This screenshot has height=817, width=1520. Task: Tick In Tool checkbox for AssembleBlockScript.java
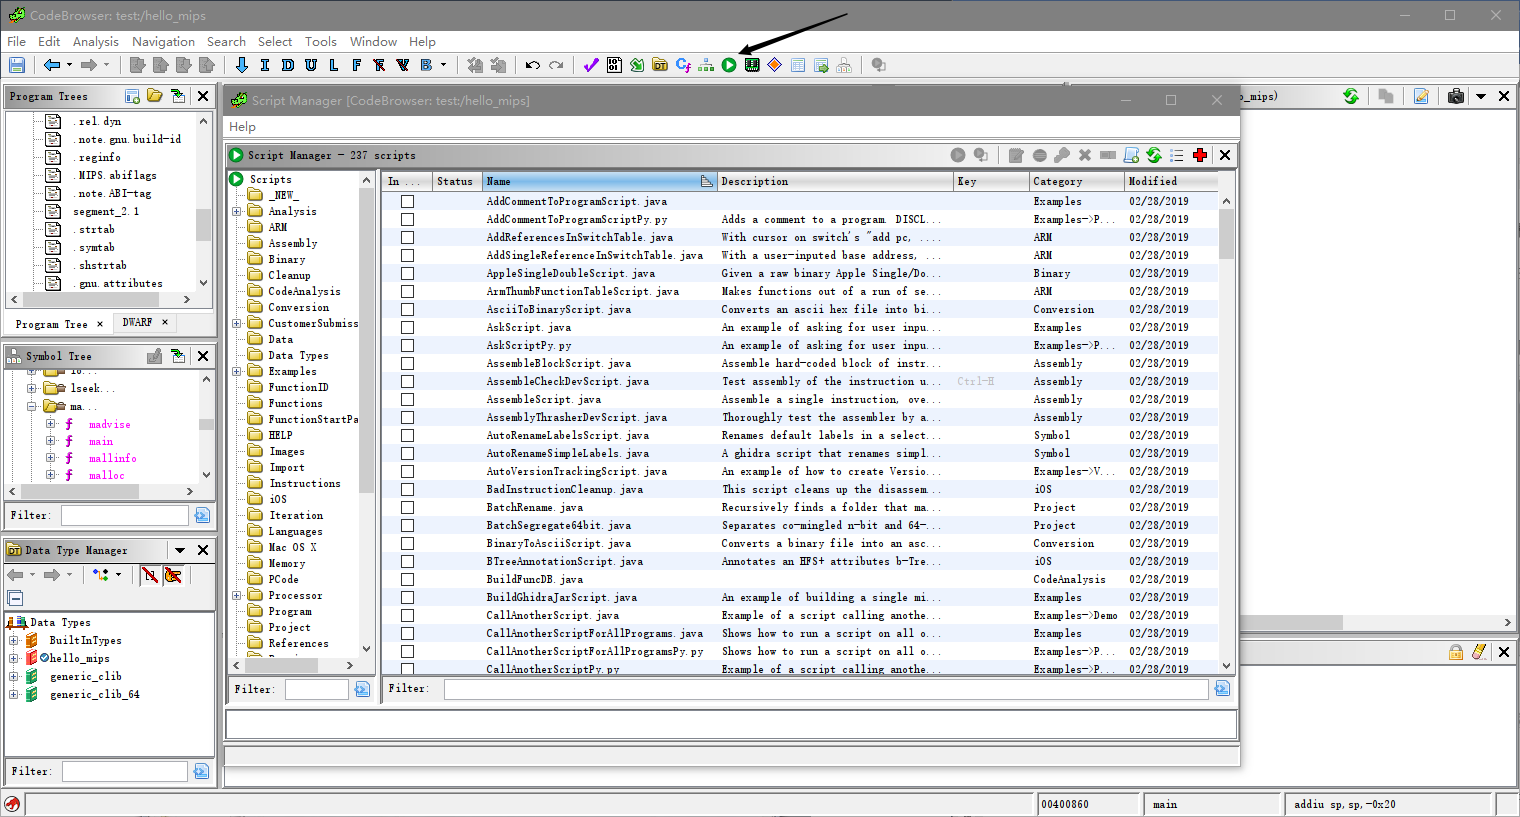point(407,363)
